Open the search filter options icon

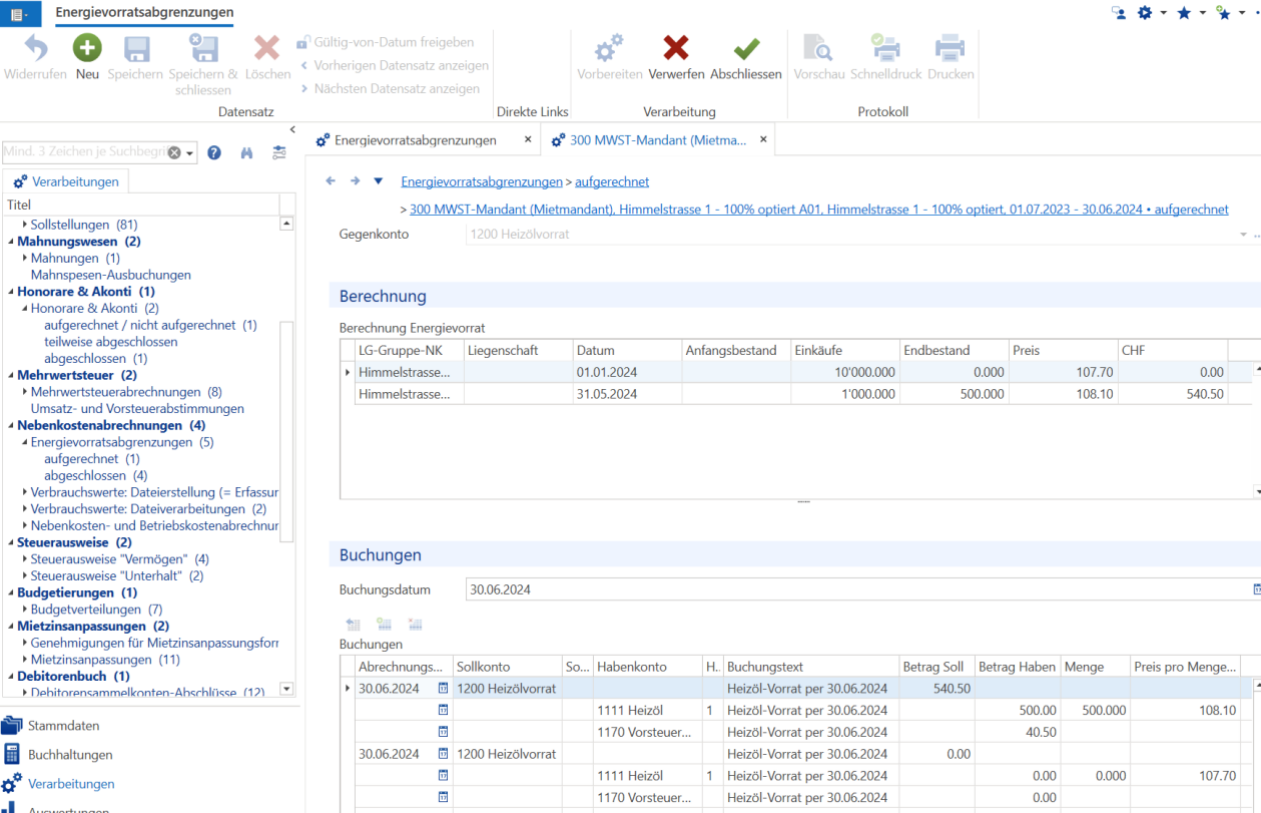pos(278,153)
